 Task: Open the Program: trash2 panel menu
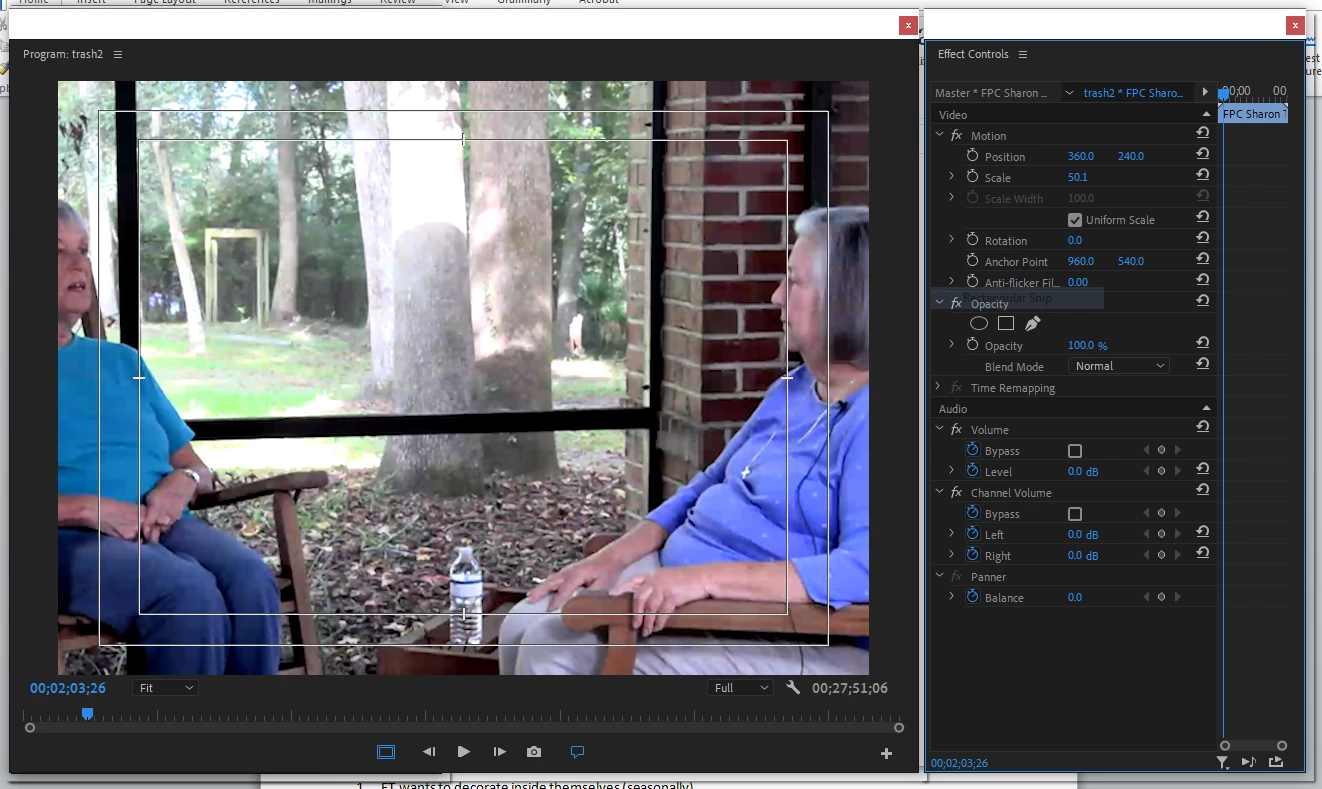118,54
